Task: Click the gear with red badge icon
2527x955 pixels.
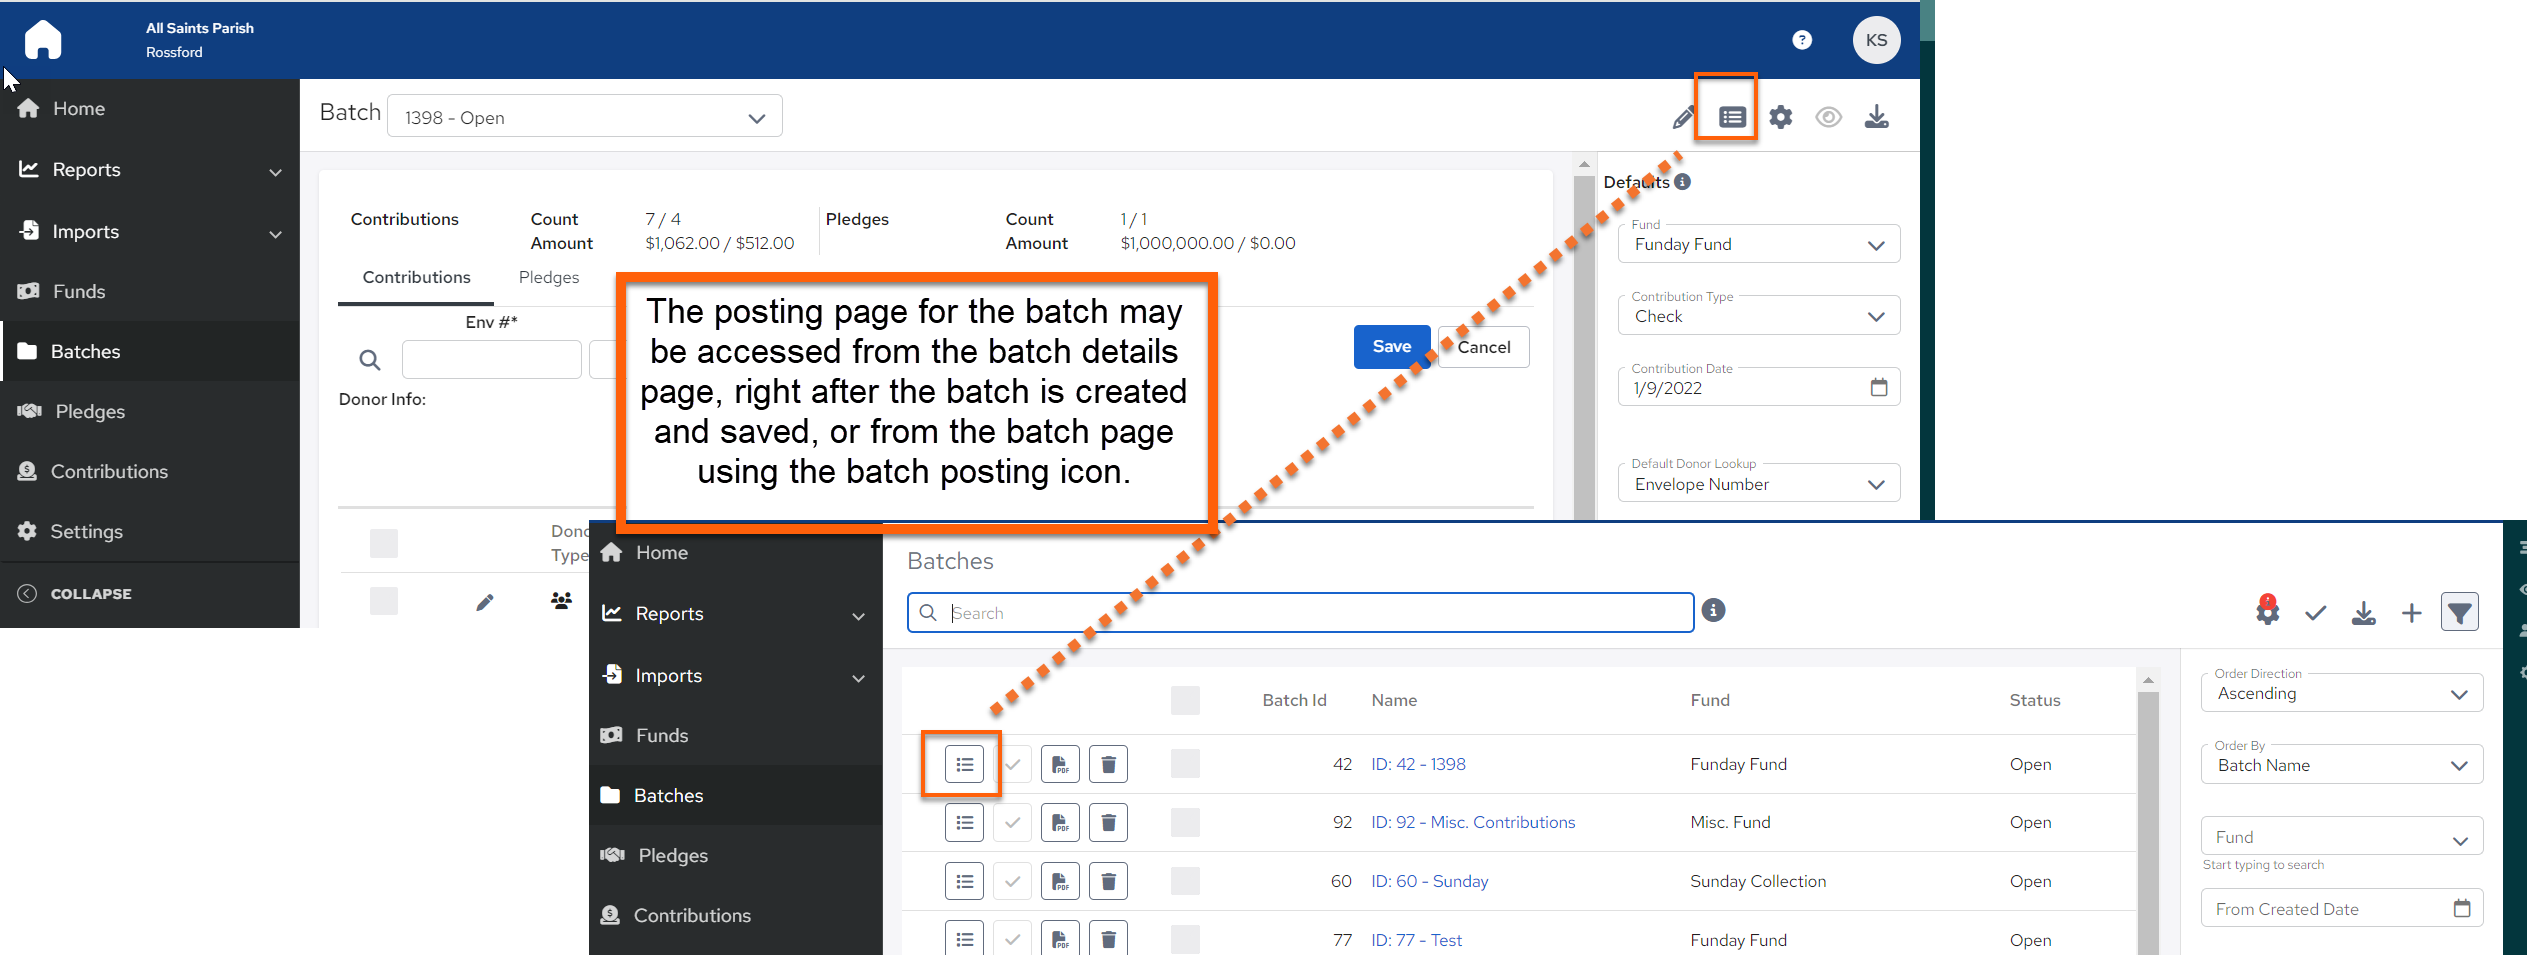Action: (2267, 610)
